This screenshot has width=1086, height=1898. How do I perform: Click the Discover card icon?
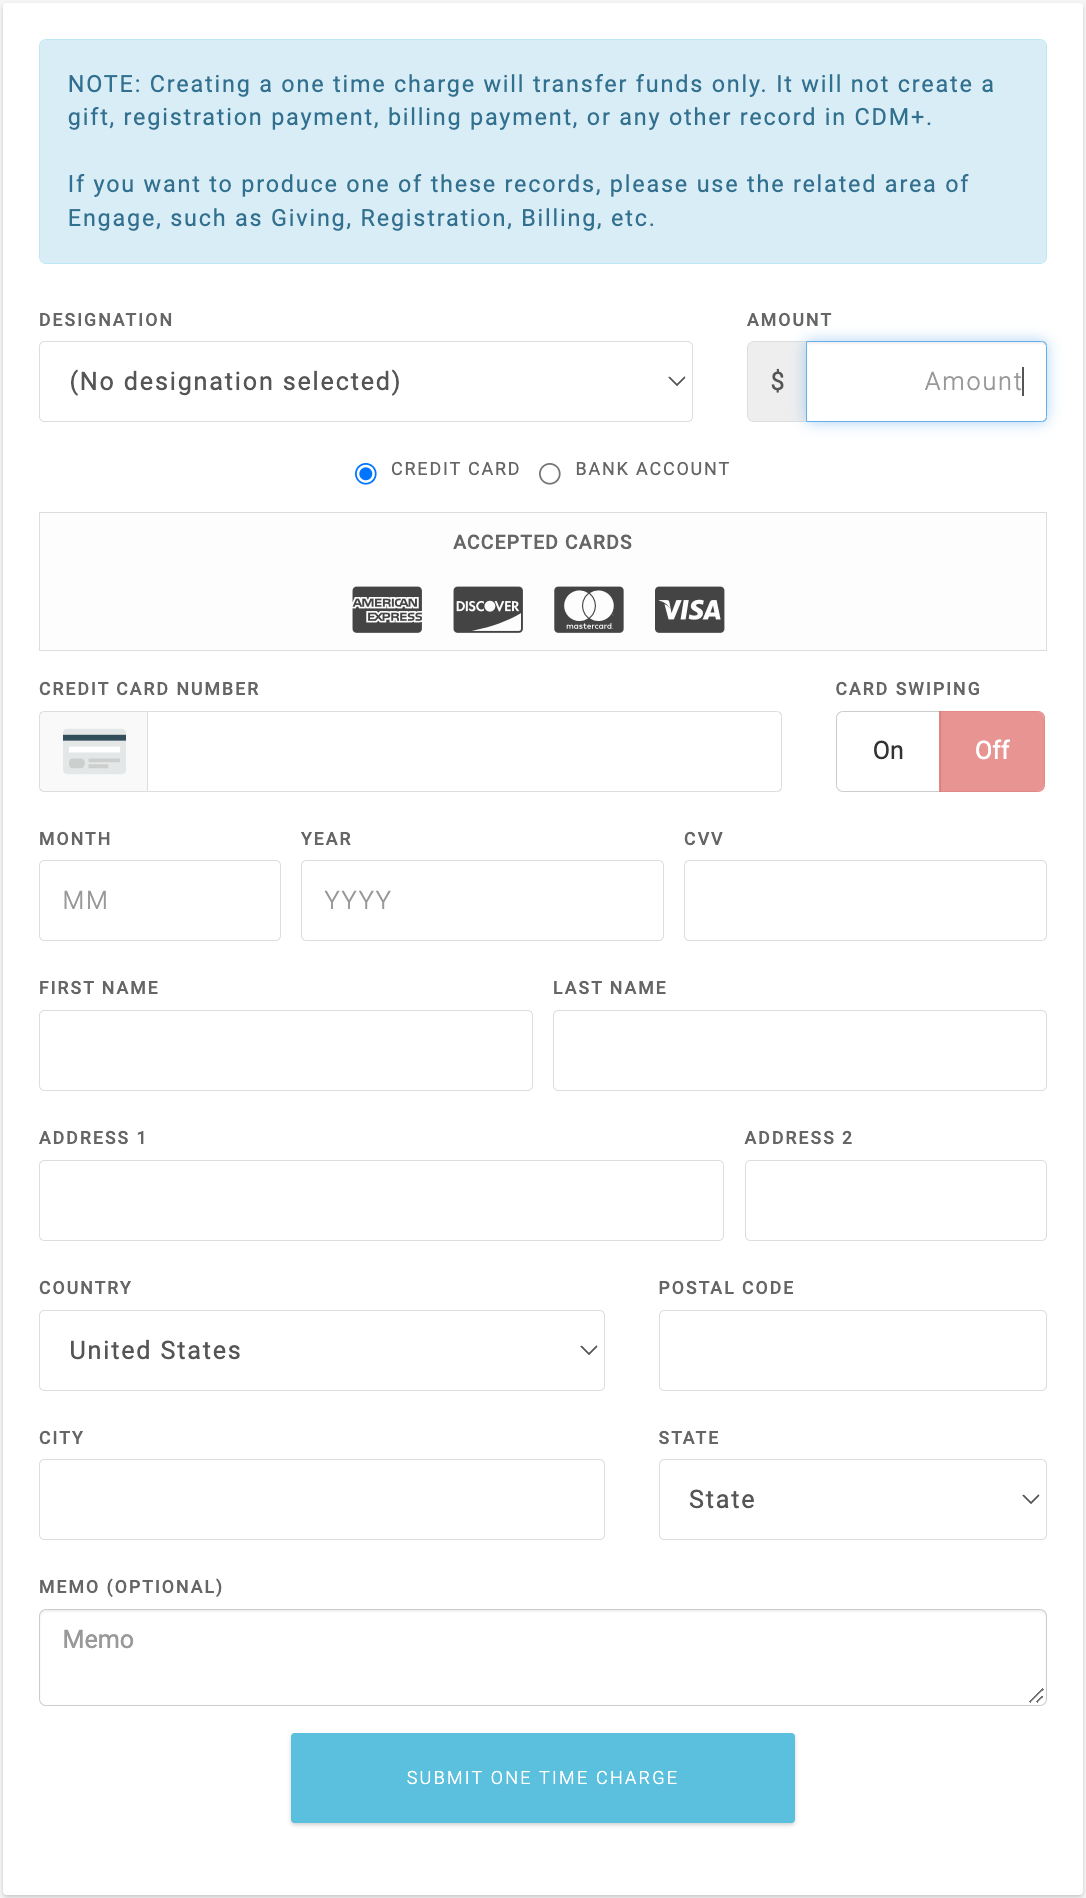click(x=488, y=610)
